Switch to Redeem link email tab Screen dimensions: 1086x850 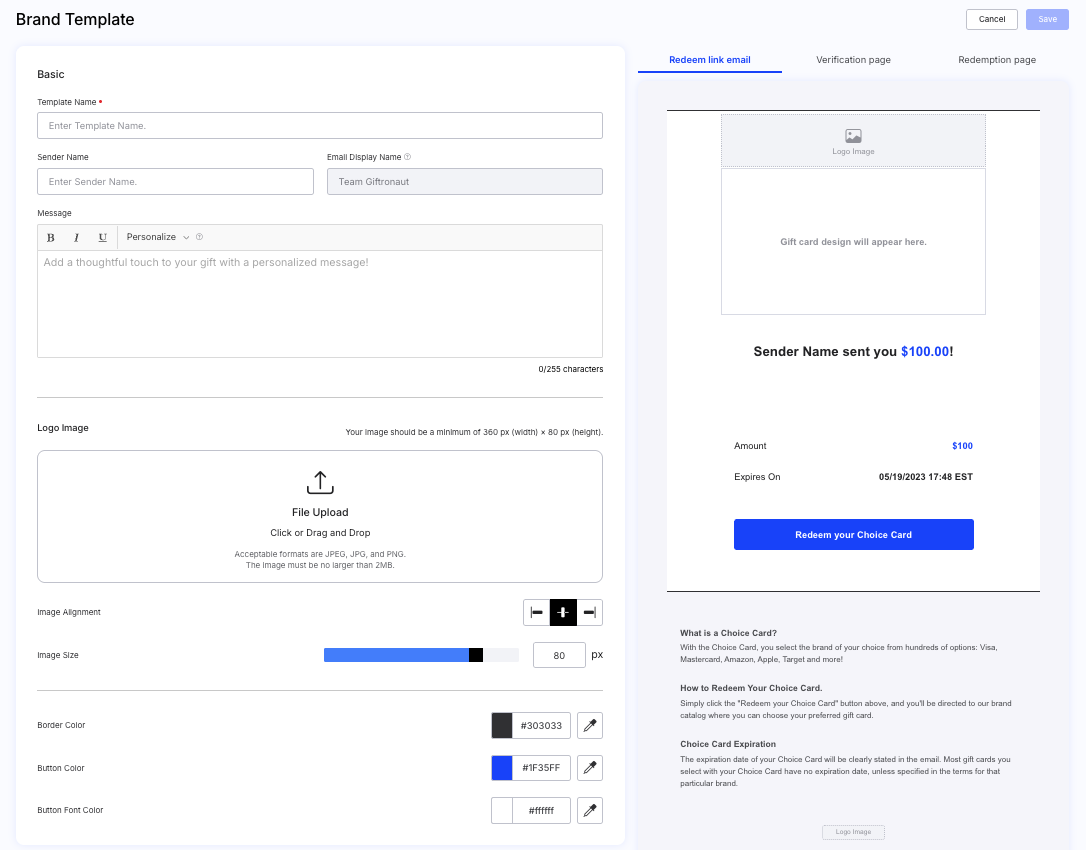point(710,60)
